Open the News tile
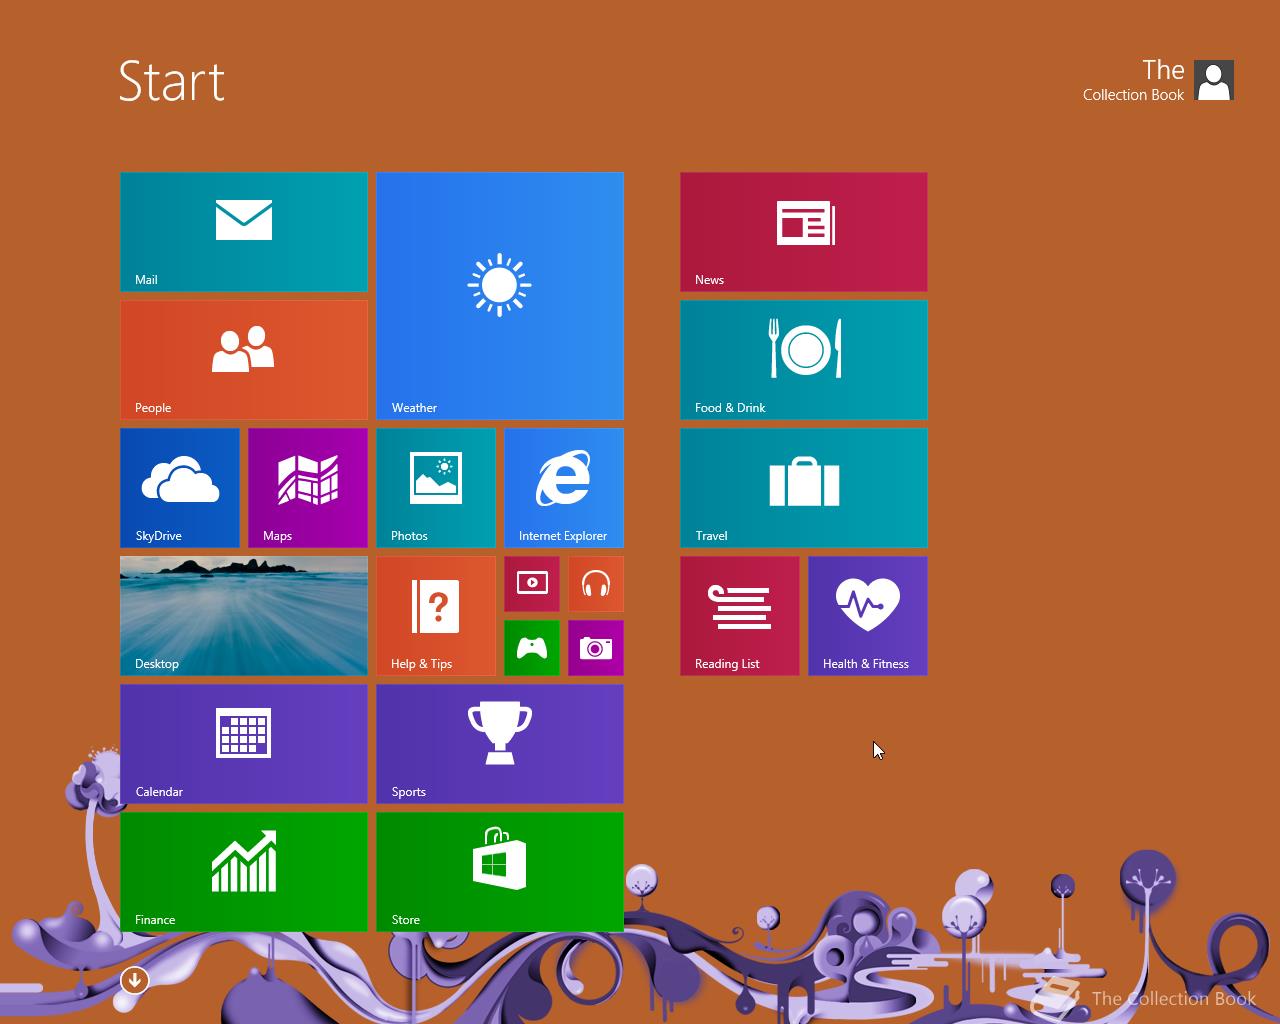Screen dimensions: 1280x1024 click(804, 232)
